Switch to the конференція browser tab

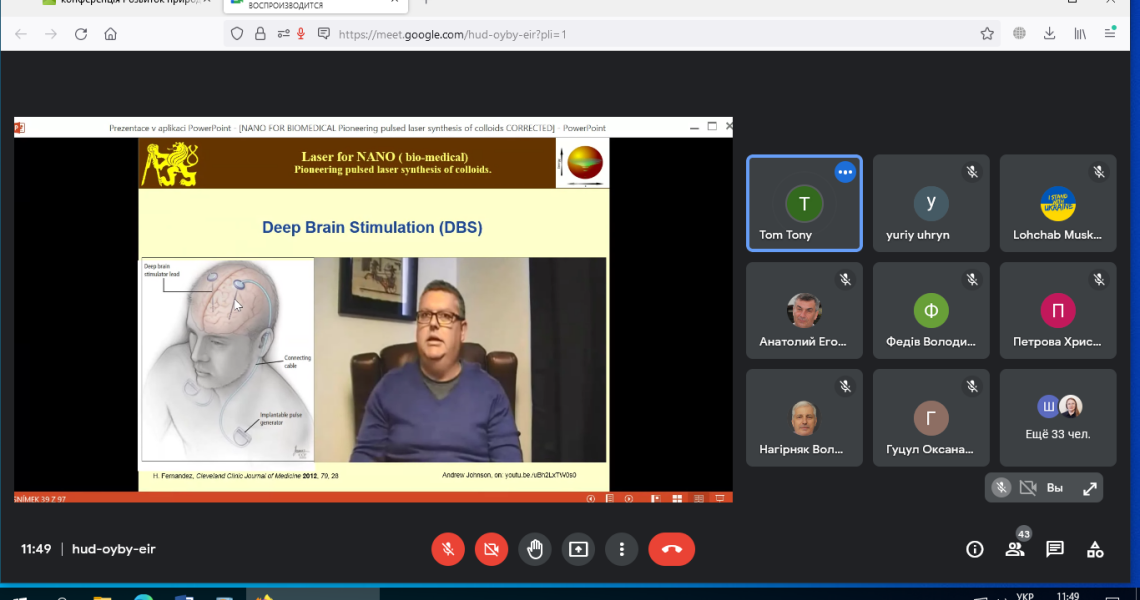click(x=124, y=4)
